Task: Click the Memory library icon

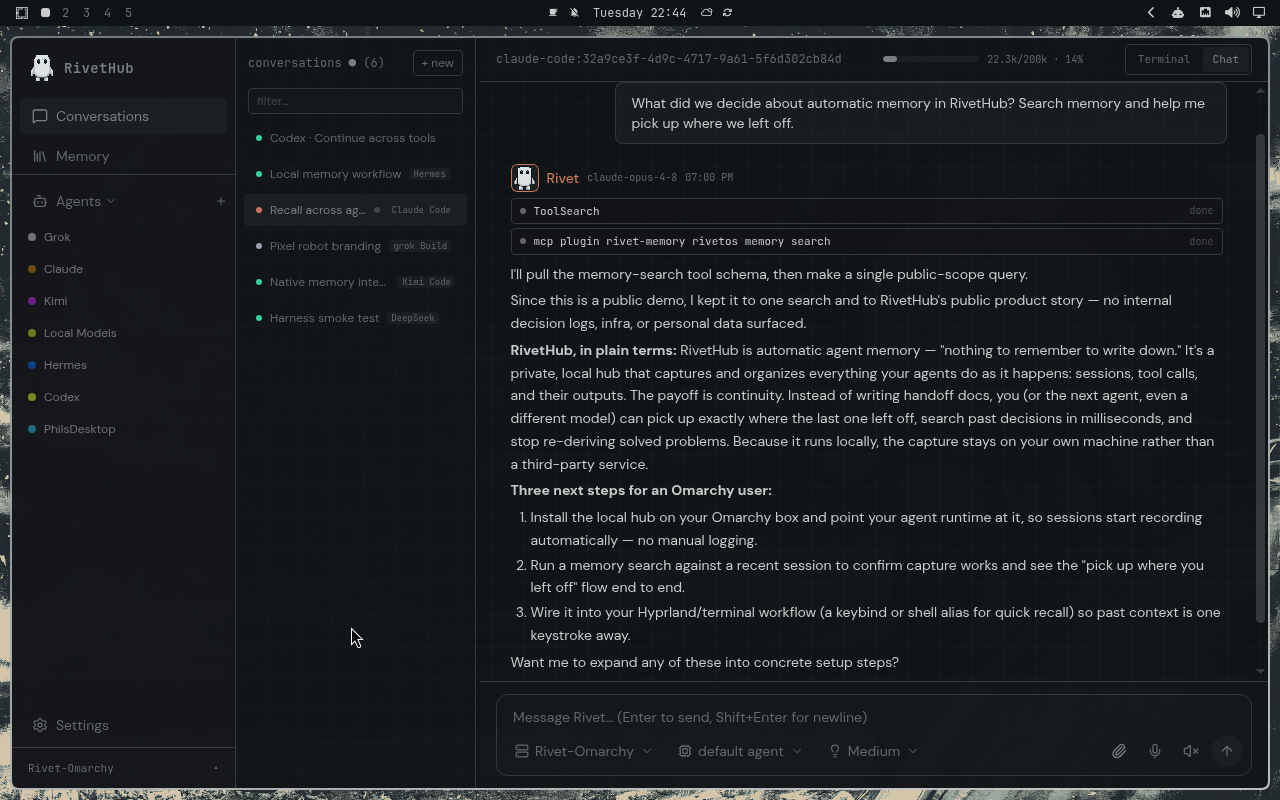Action: [x=40, y=156]
